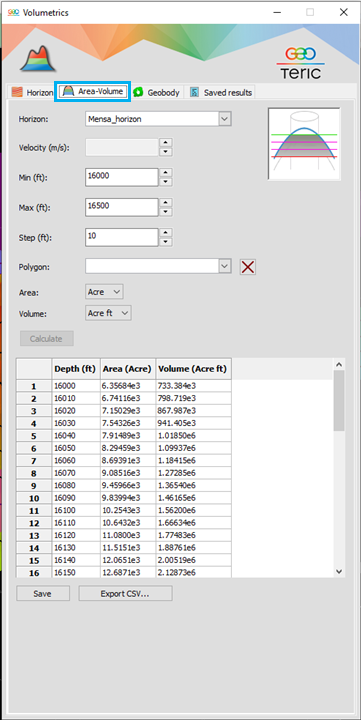Minimize the Volumetrics window

click(x=277, y=12)
